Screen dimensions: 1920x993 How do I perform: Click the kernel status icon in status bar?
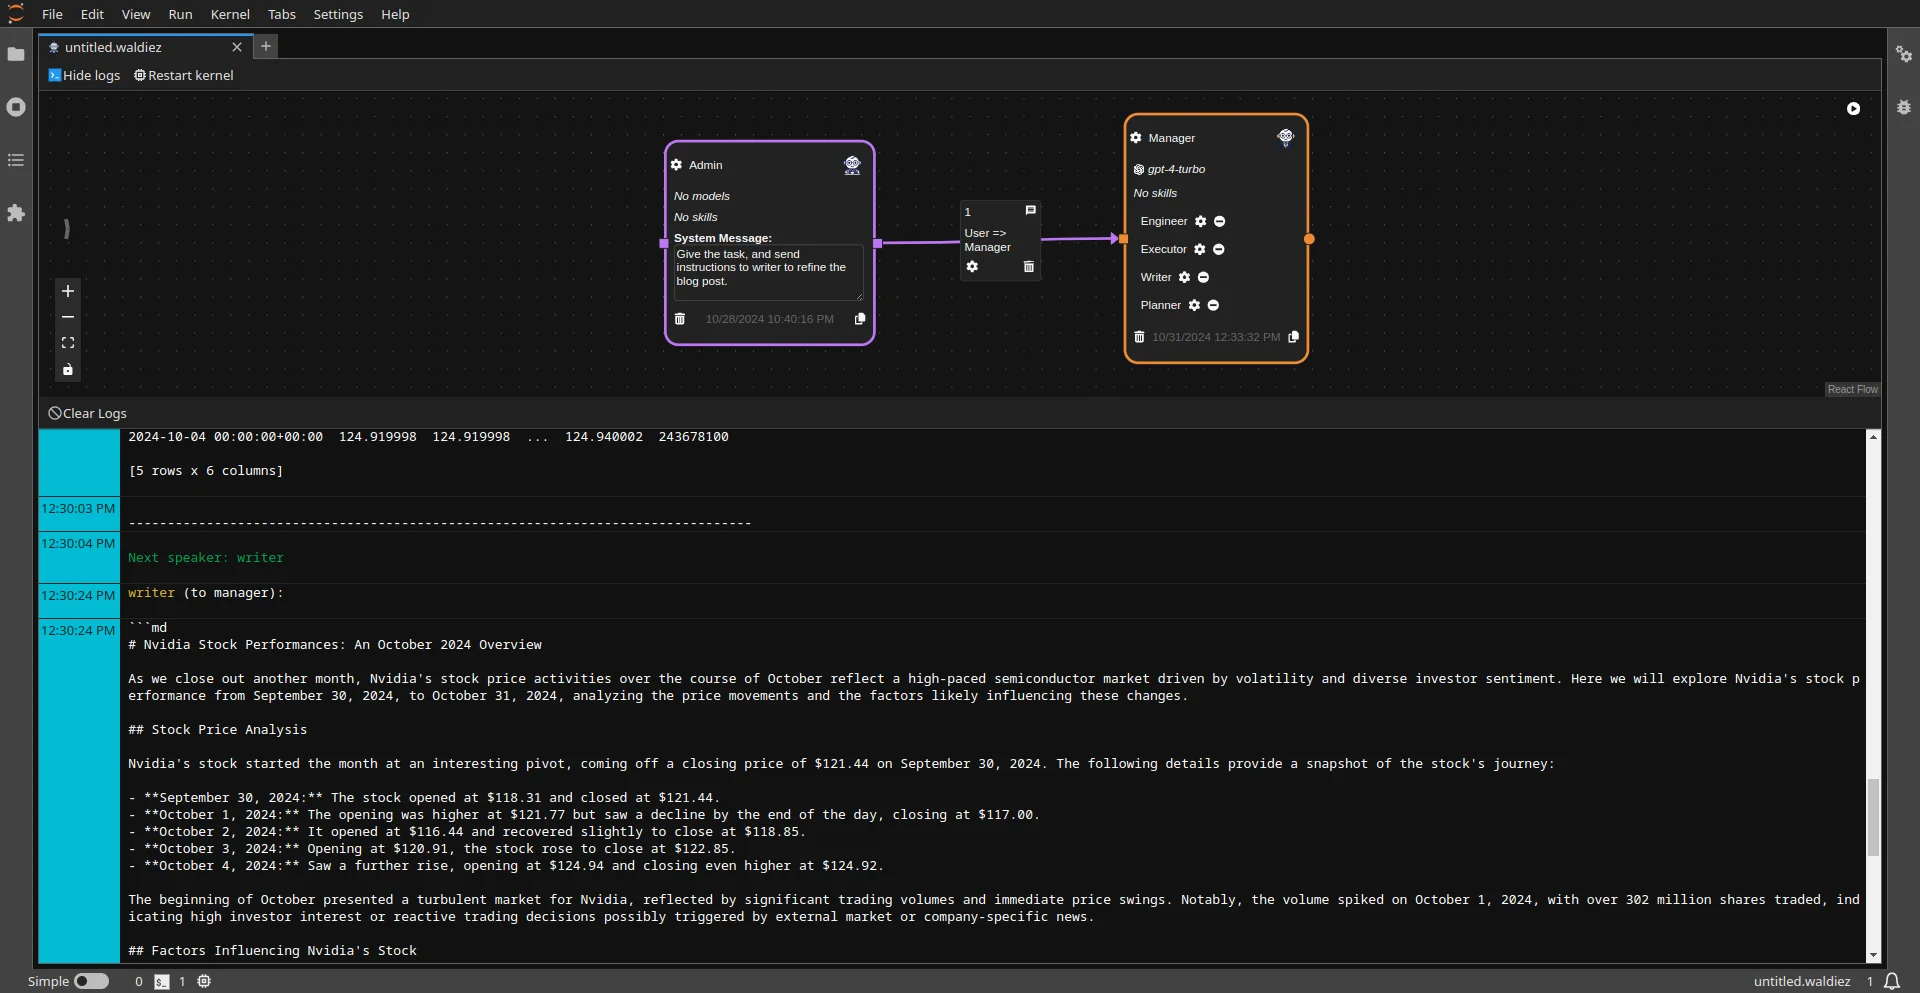204,981
